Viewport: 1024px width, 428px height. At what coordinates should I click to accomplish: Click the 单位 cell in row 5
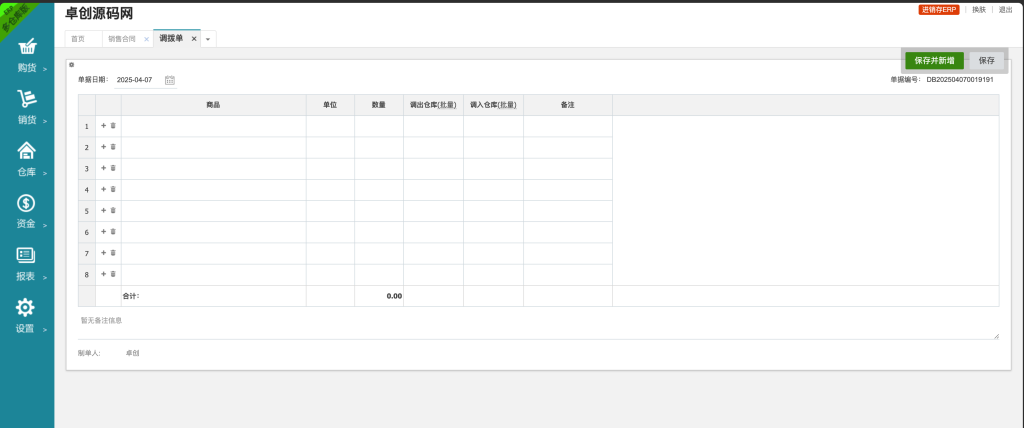tap(330, 211)
